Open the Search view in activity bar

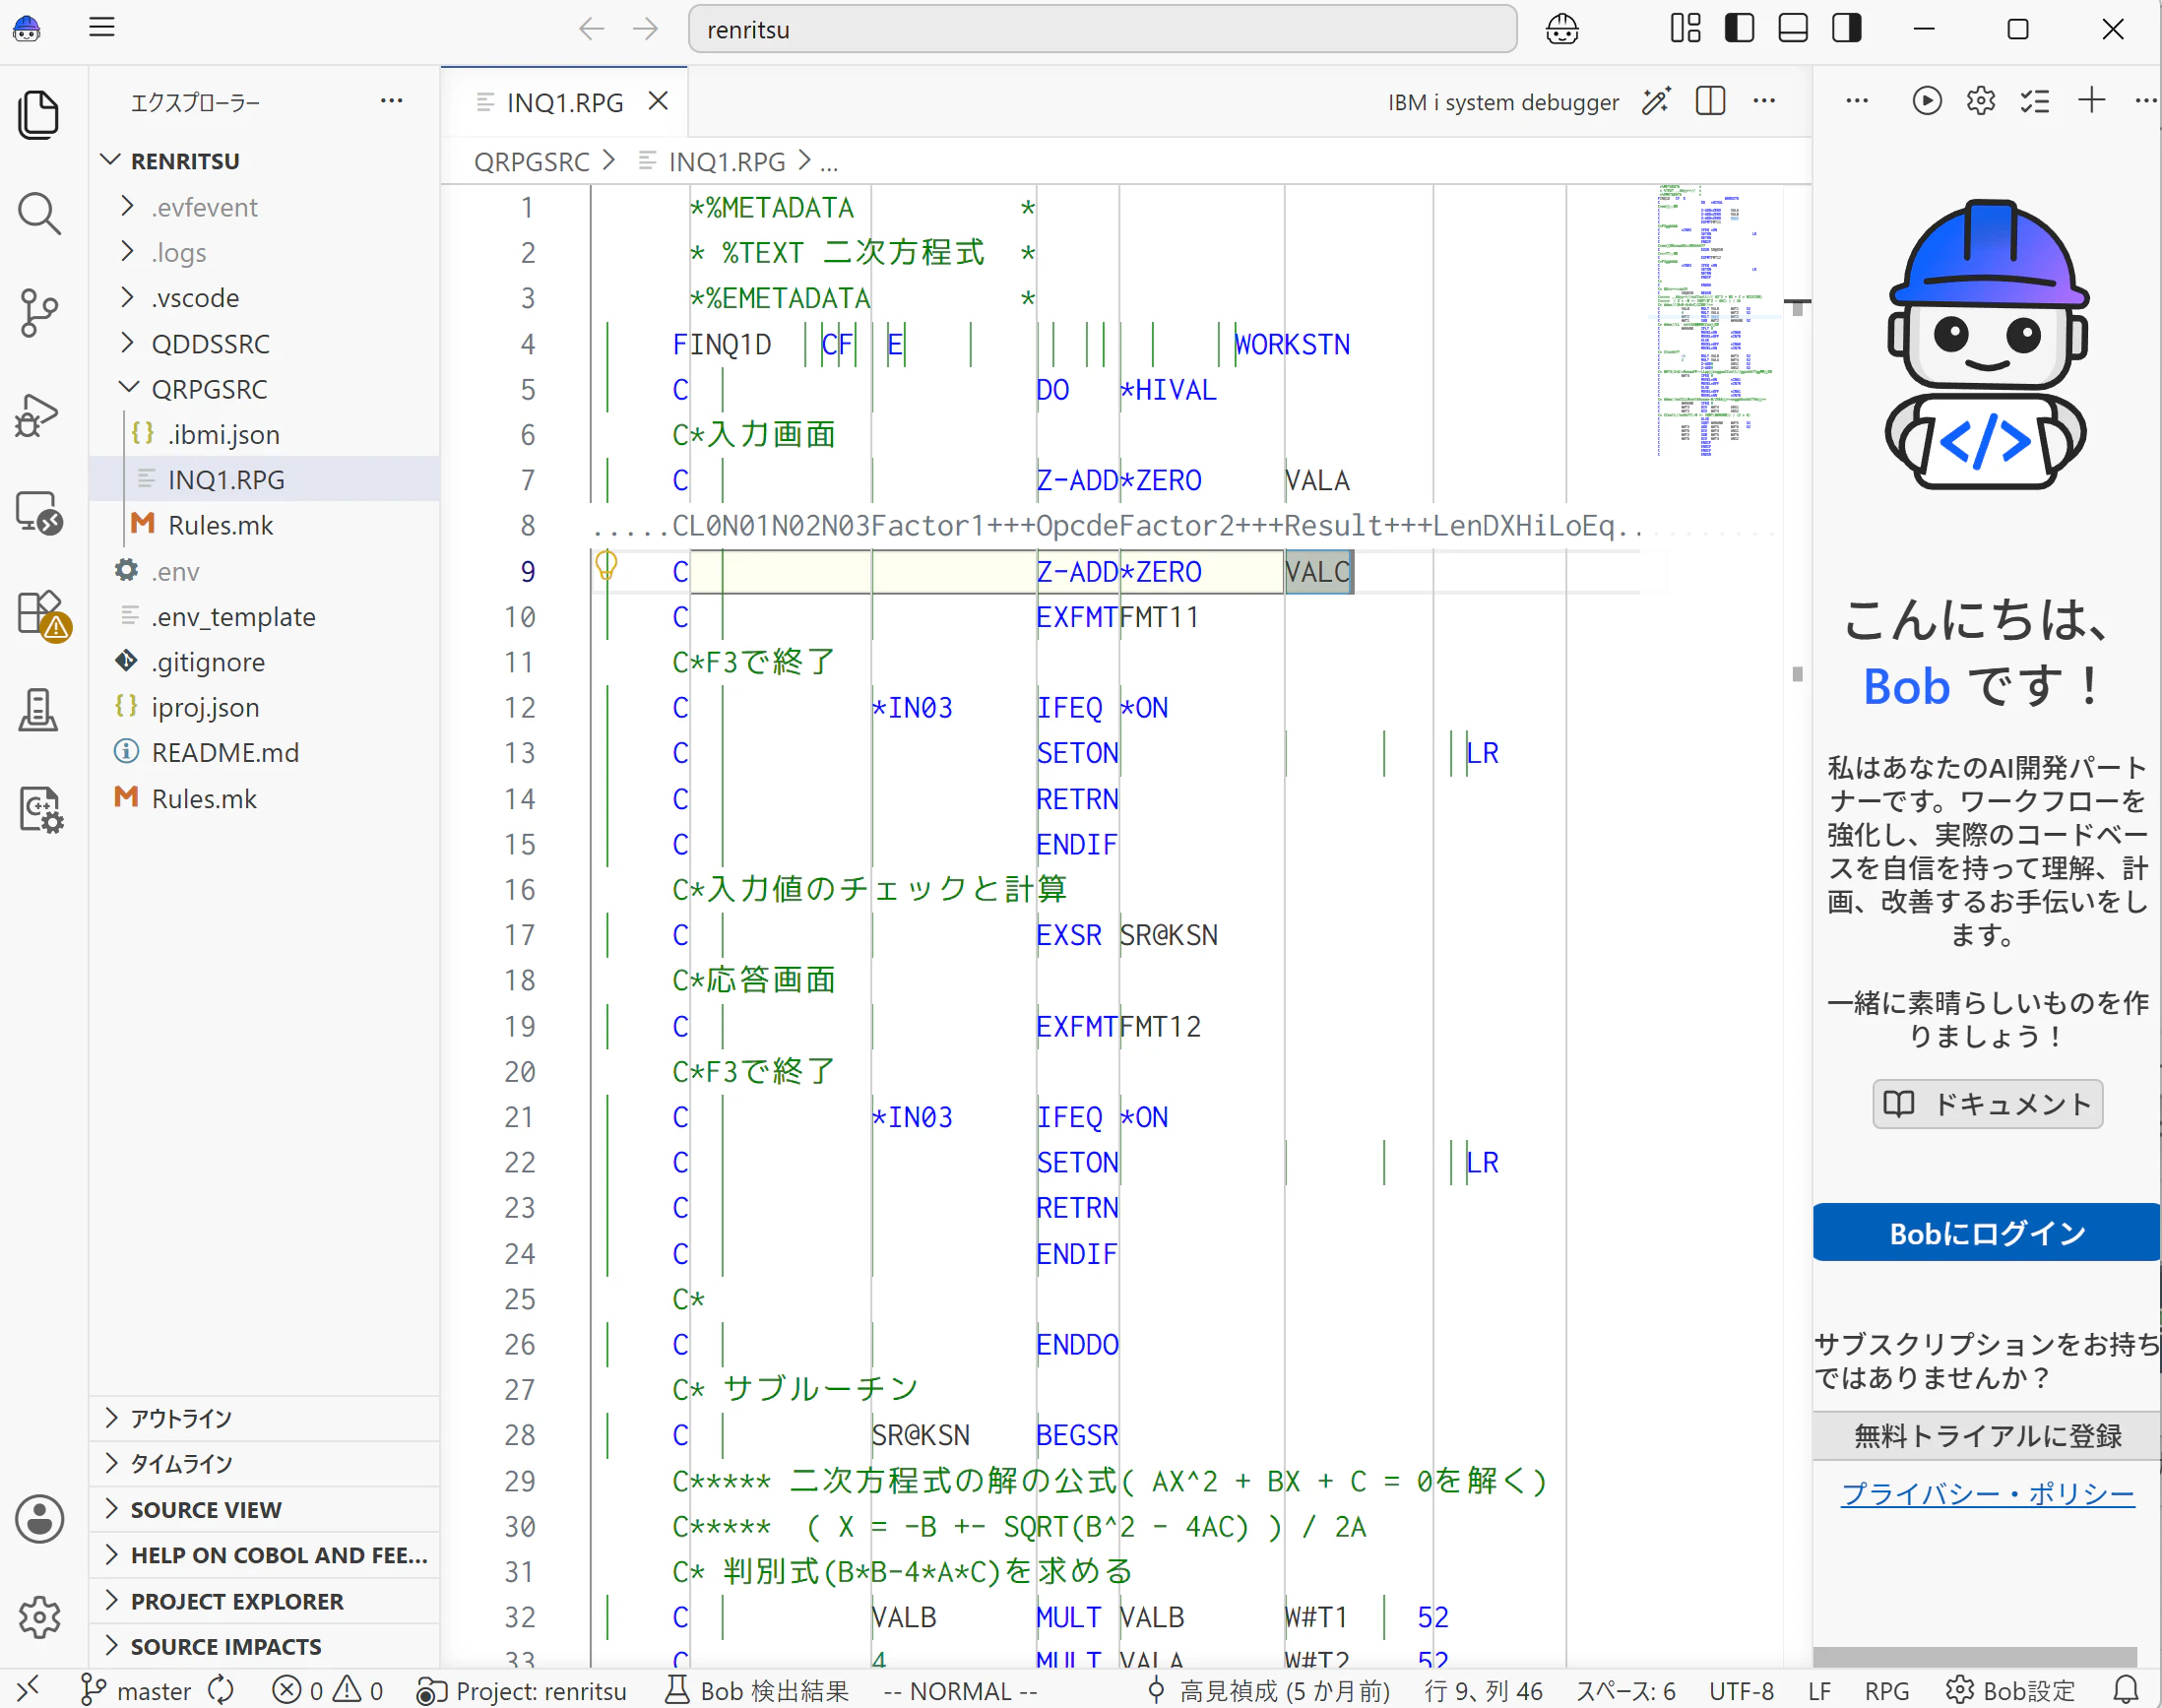[39, 213]
